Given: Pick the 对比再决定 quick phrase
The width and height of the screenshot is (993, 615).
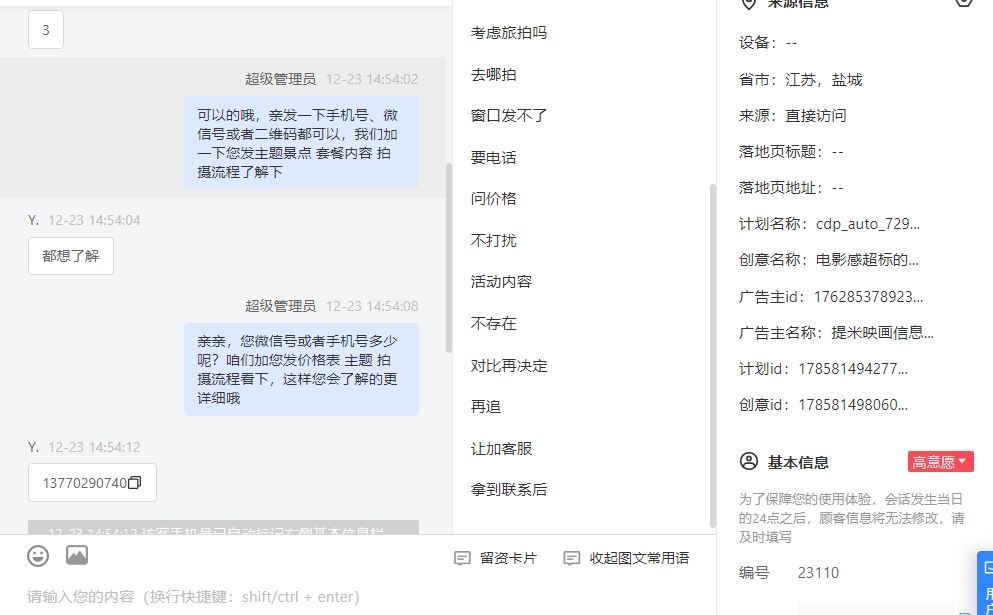Looking at the screenshot, I should pyautogui.click(x=509, y=366).
